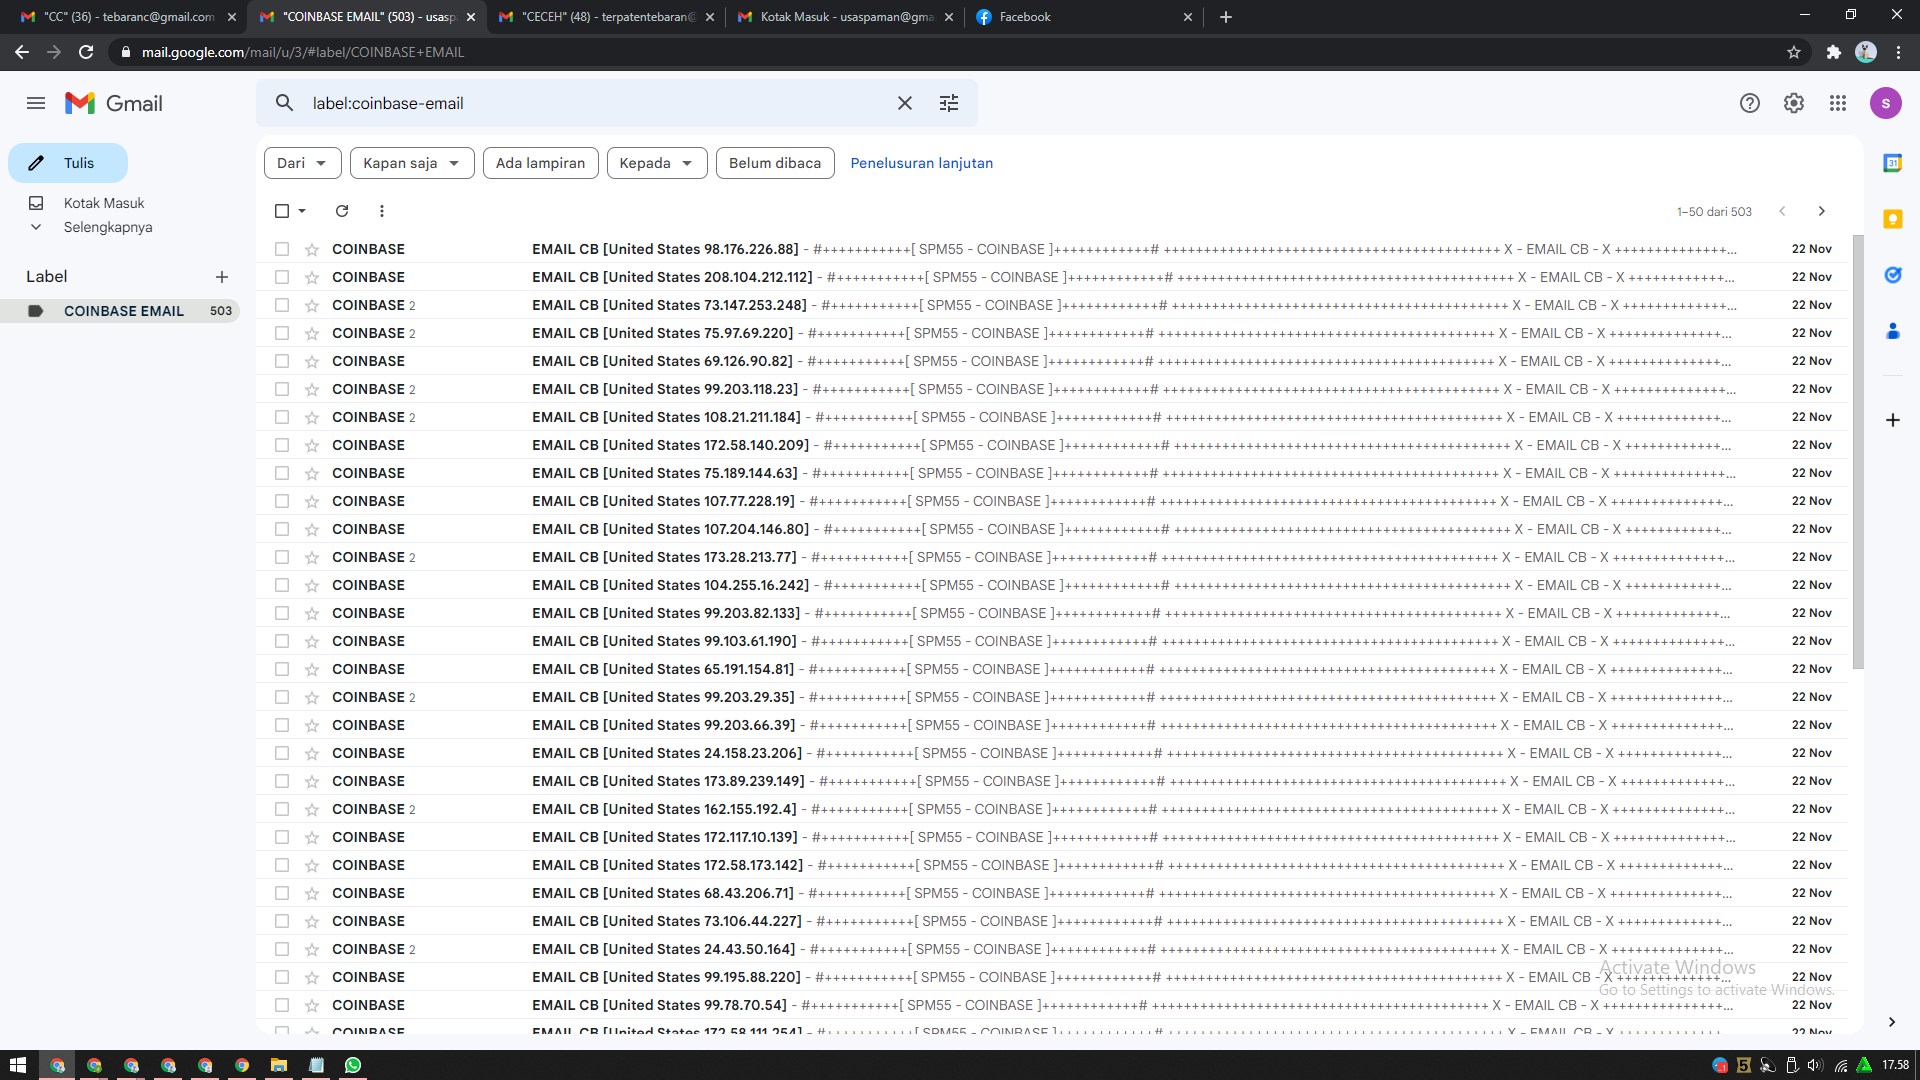
Task: Click the 'Ada lampiran' attachment filter button
Action: coord(539,162)
